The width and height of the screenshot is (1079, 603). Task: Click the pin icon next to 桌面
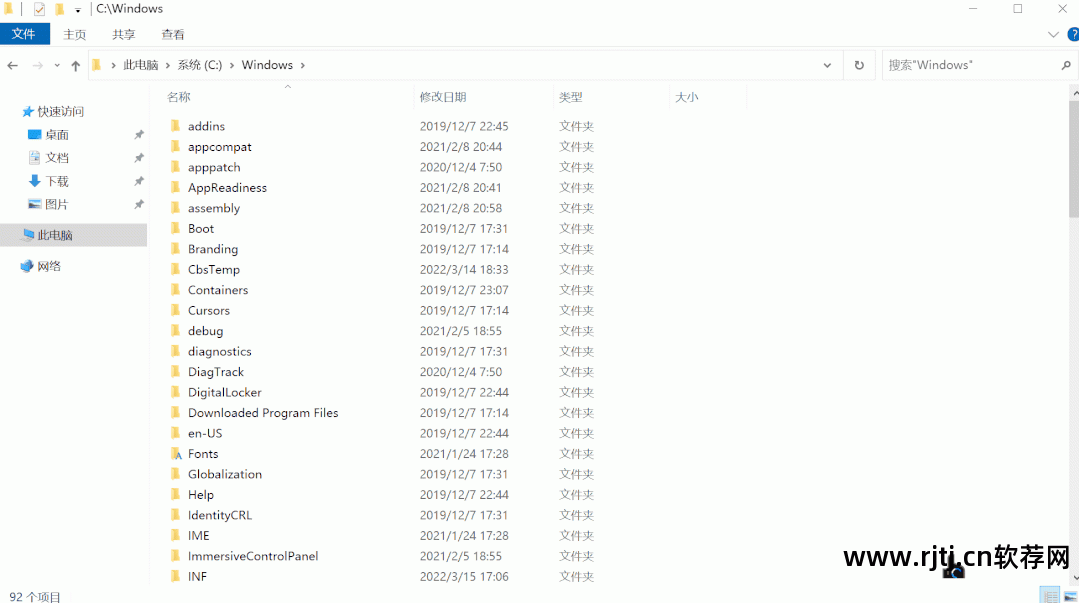click(x=139, y=135)
